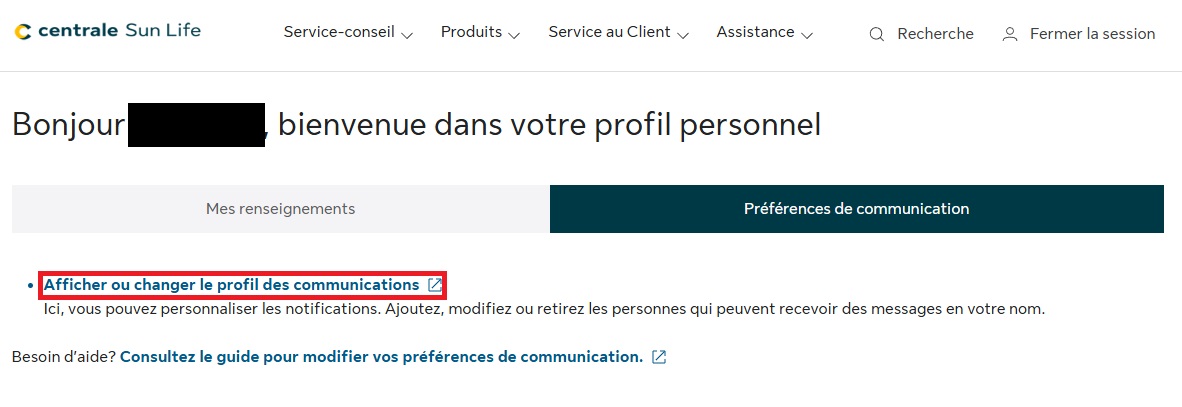Click external-link icon beside the guide link
Viewport: 1182px width, 407px height.
coord(659,357)
